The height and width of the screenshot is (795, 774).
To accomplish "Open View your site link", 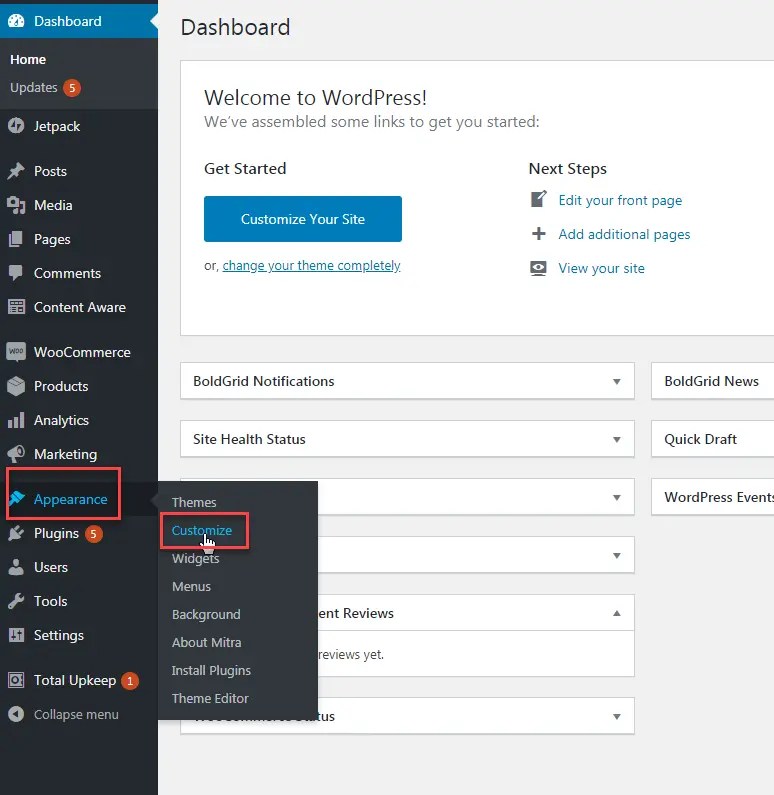I will pyautogui.click(x=601, y=268).
